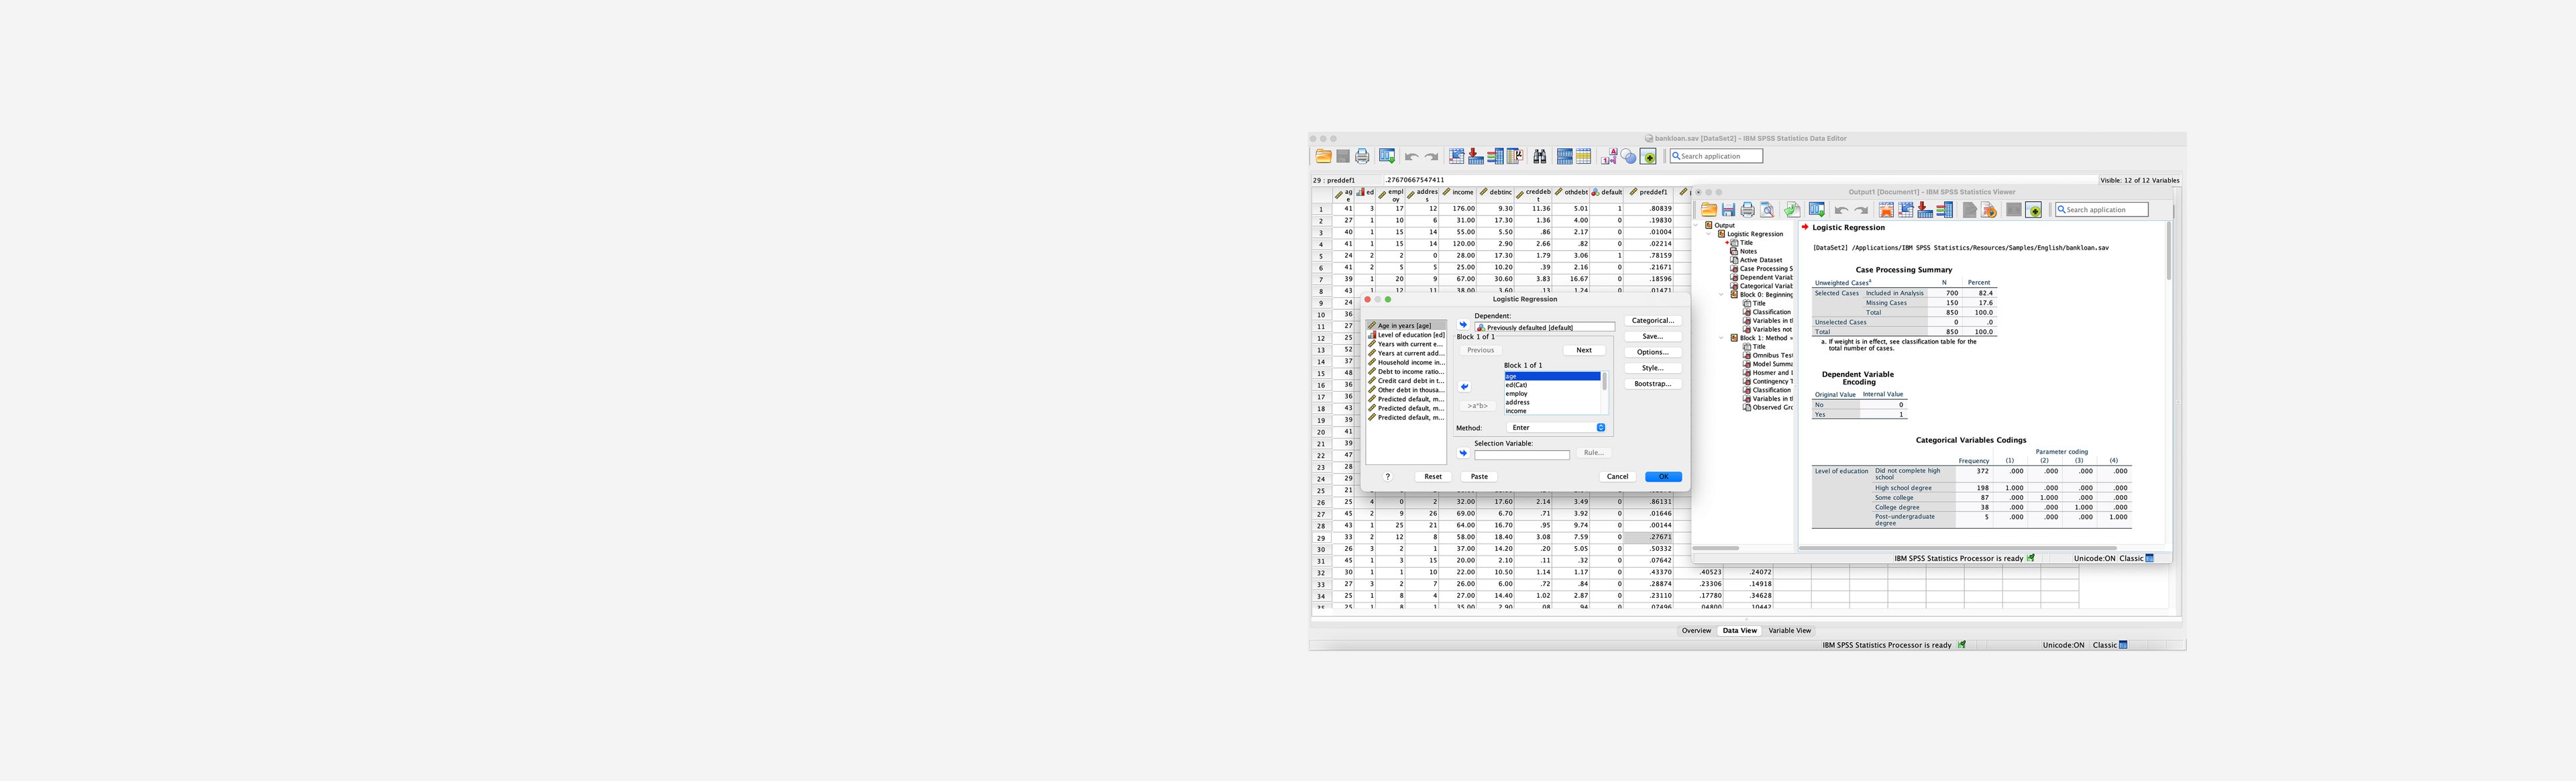Select 'ed(Cat)' in covariates list

click(x=1552, y=385)
